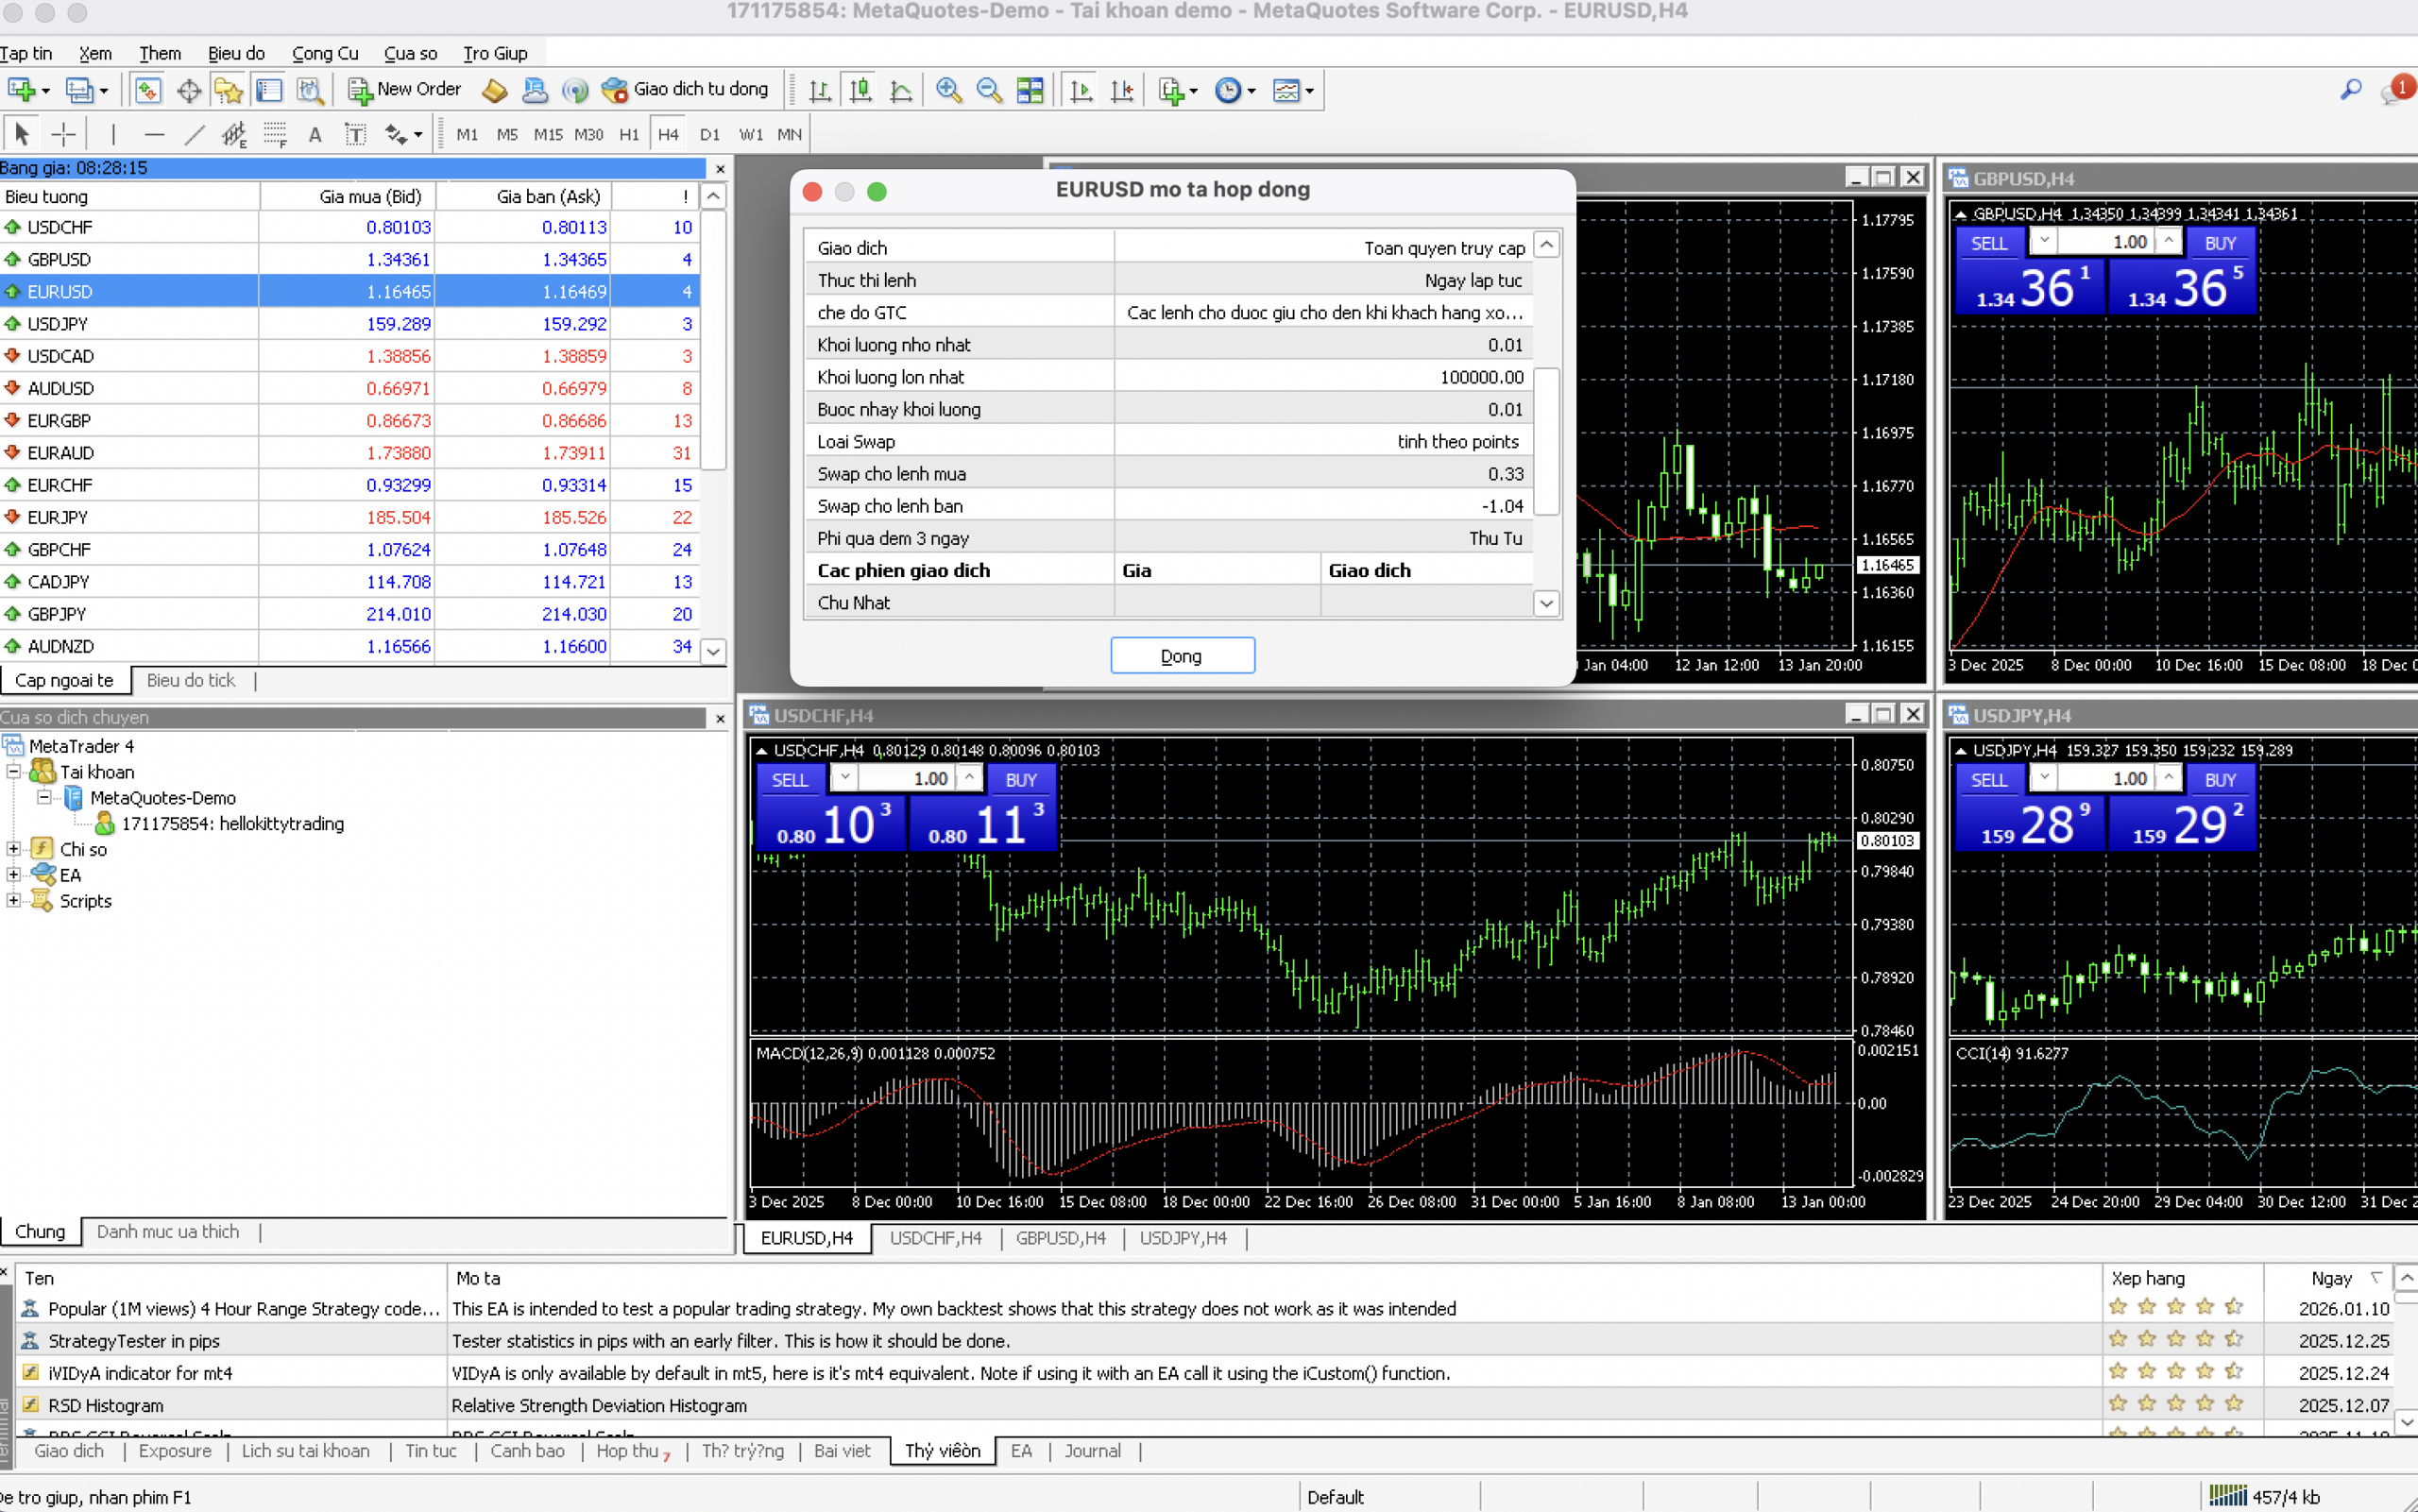Click the trendline drawing tool
Viewport: 2418px width, 1512px height.
pos(194,134)
